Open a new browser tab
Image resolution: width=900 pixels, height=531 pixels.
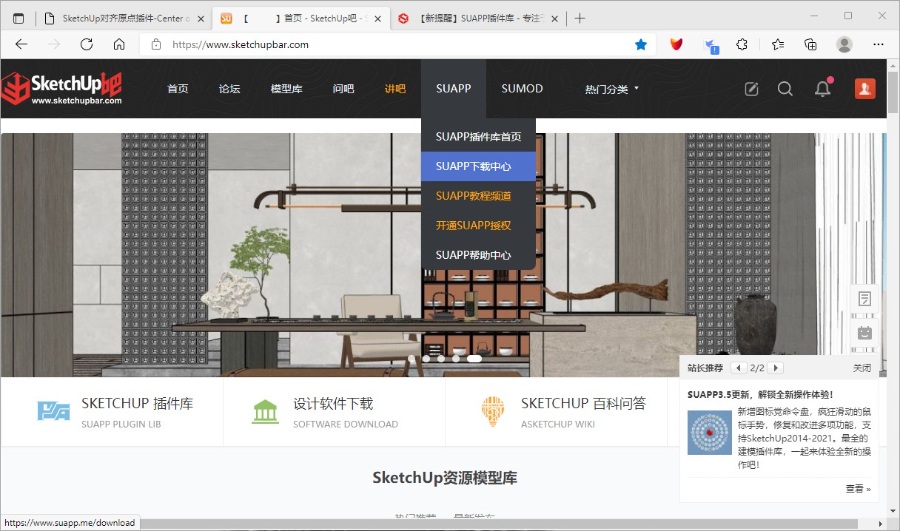[x=580, y=18]
